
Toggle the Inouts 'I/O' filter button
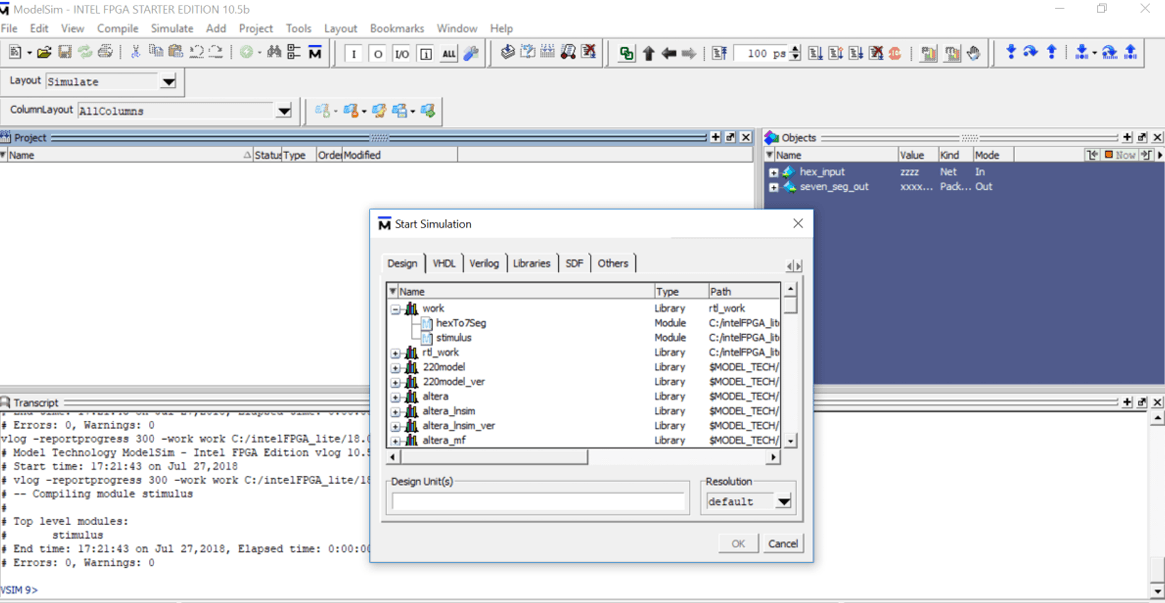400,54
